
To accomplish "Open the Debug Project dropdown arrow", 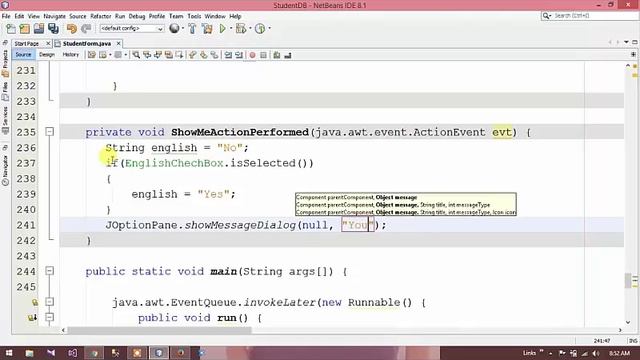I will tap(250, 29).
